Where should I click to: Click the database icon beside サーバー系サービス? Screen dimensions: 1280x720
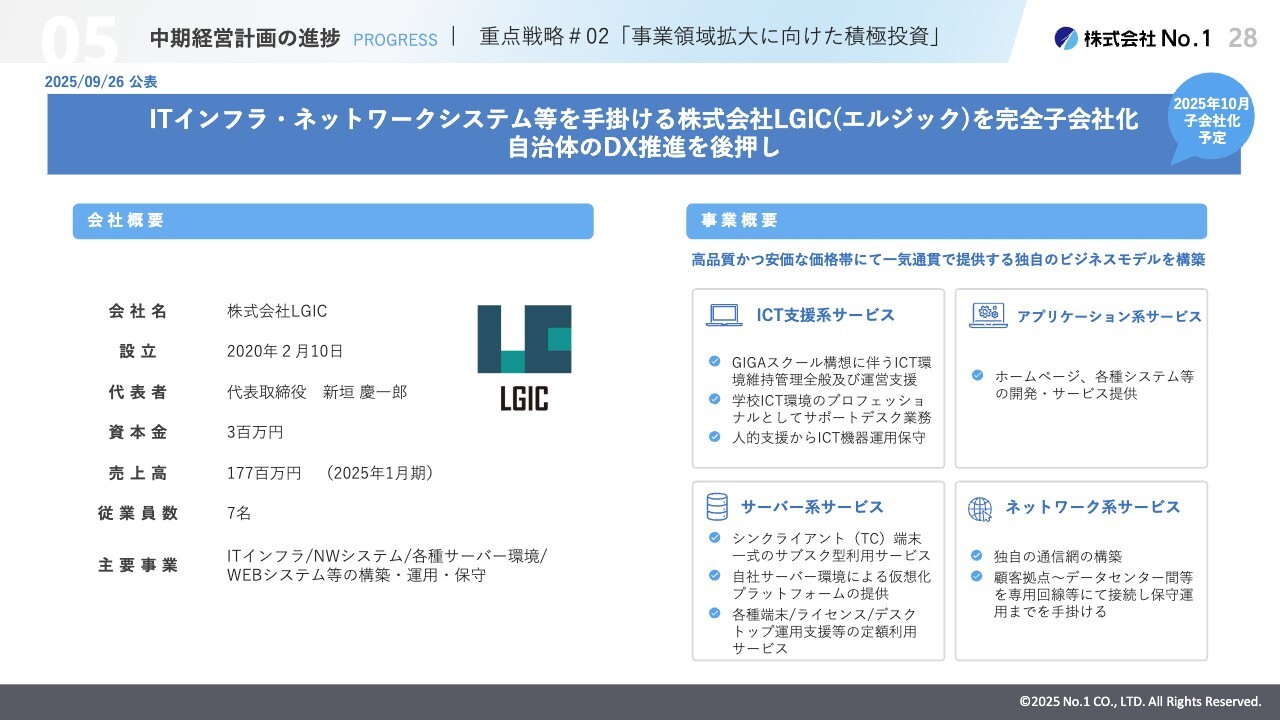(717, 507)
